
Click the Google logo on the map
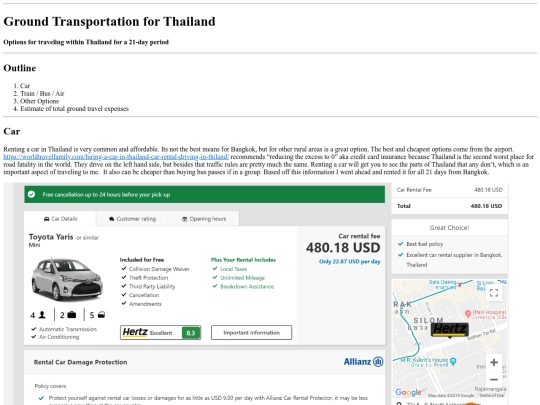[x=408, y=392]
